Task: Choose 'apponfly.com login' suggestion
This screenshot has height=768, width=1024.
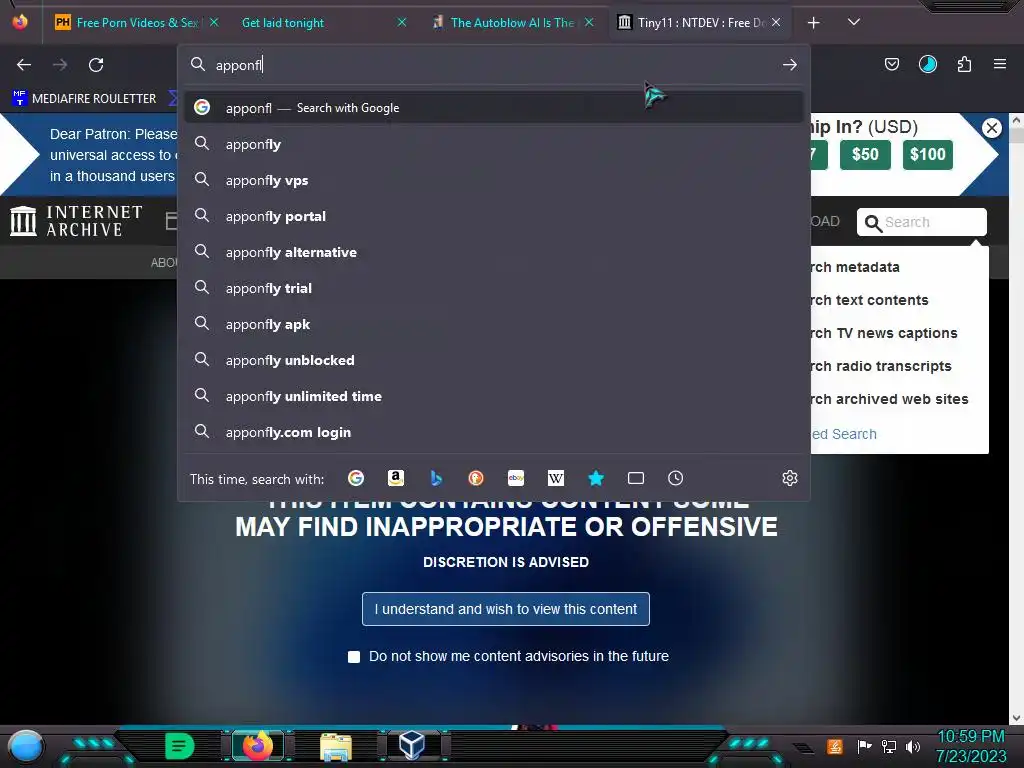Action: (x=494, y=432)
